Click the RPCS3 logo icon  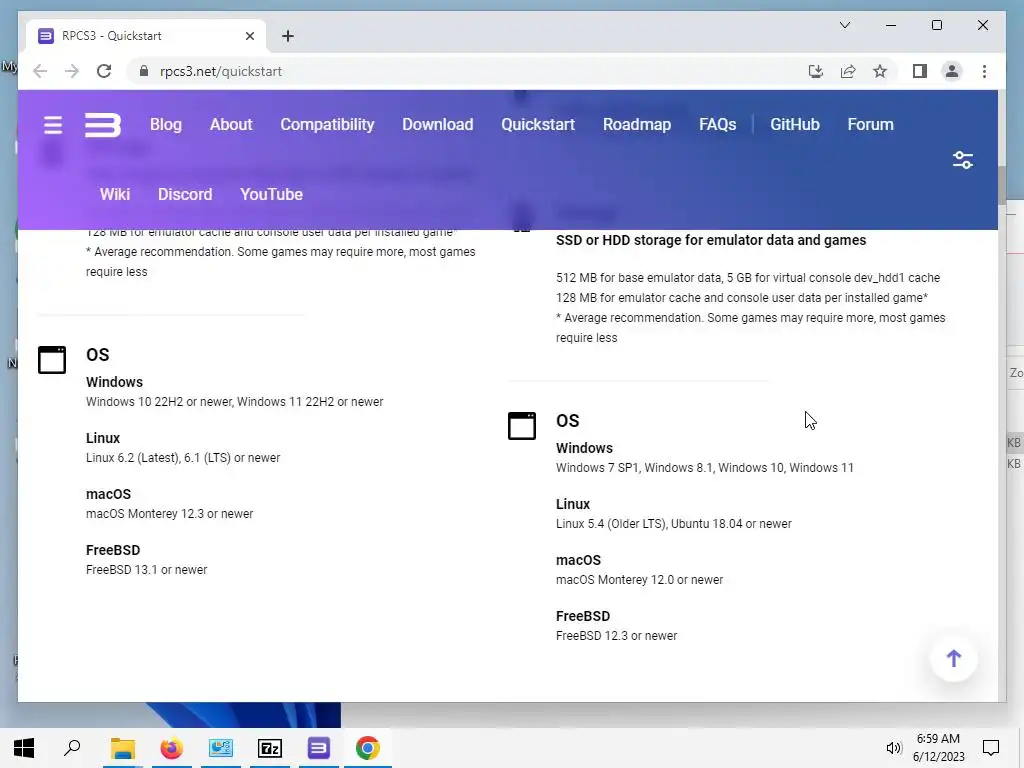tap(103, 125)
